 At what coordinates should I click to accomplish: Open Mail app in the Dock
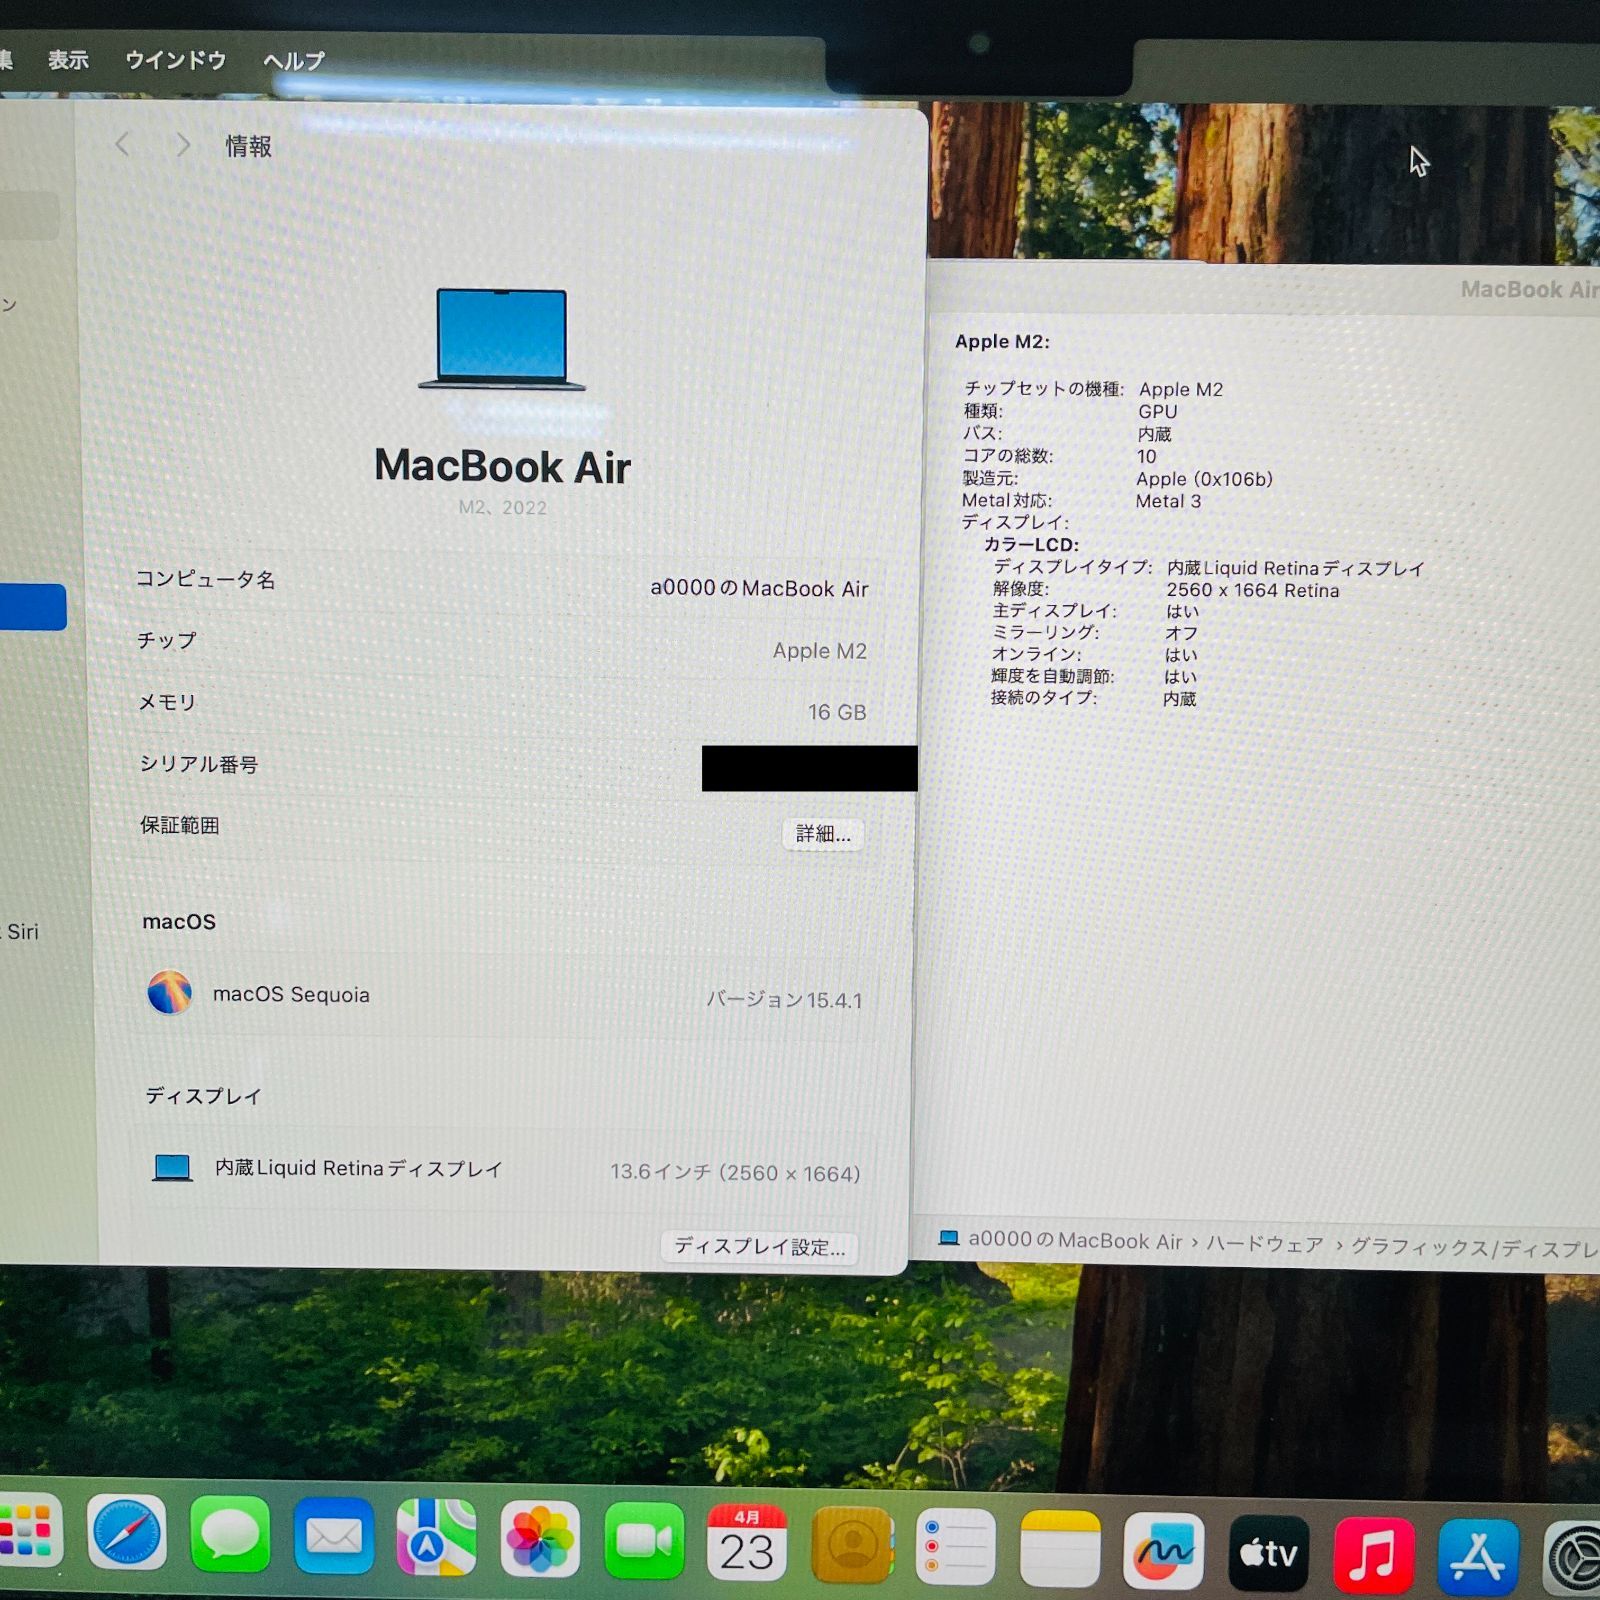[333, 1536]
